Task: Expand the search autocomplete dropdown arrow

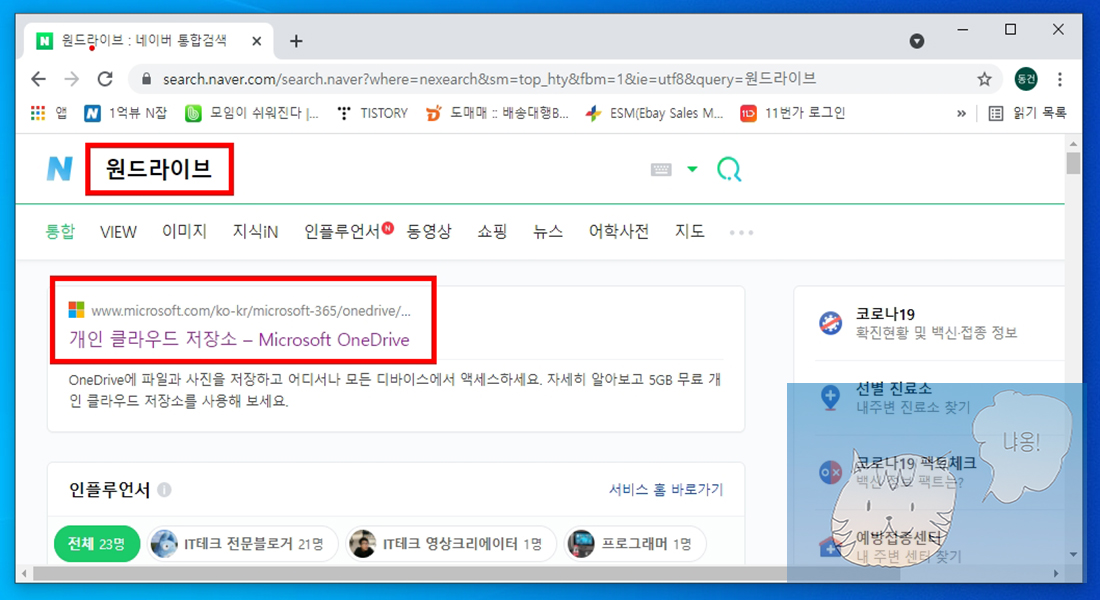Action: 692,169
